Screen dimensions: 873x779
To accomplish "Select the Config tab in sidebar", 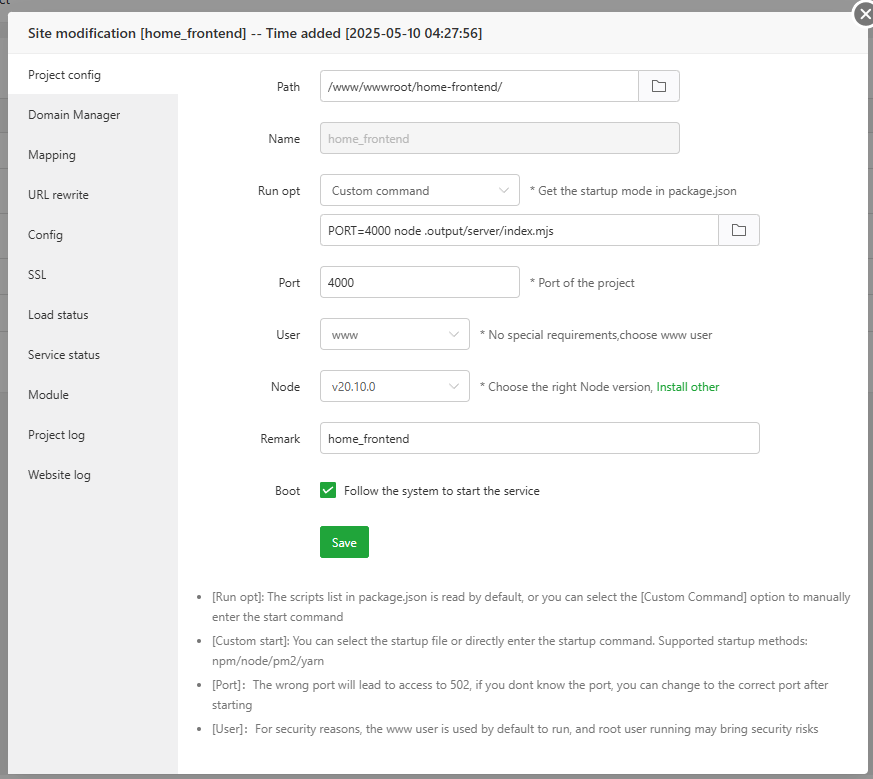I will 45,235.
